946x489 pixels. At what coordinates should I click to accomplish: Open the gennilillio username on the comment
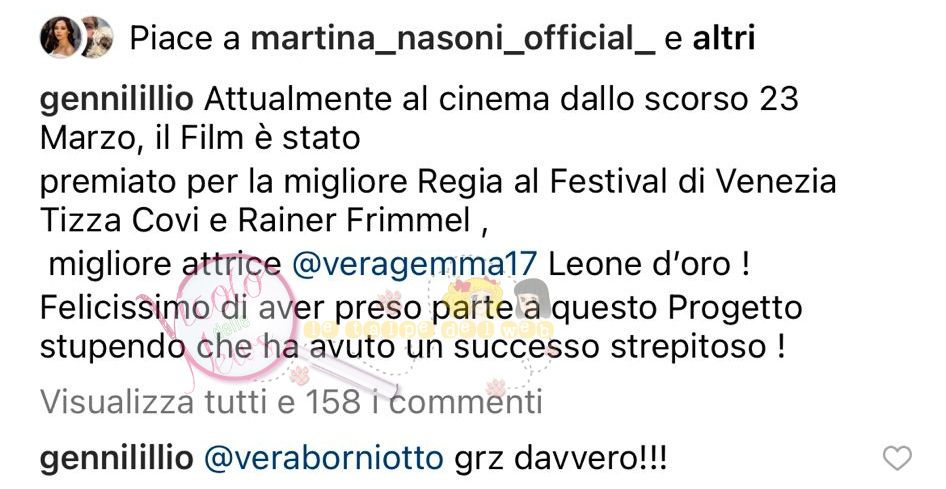pyautogui.click(x=116, y=459)
